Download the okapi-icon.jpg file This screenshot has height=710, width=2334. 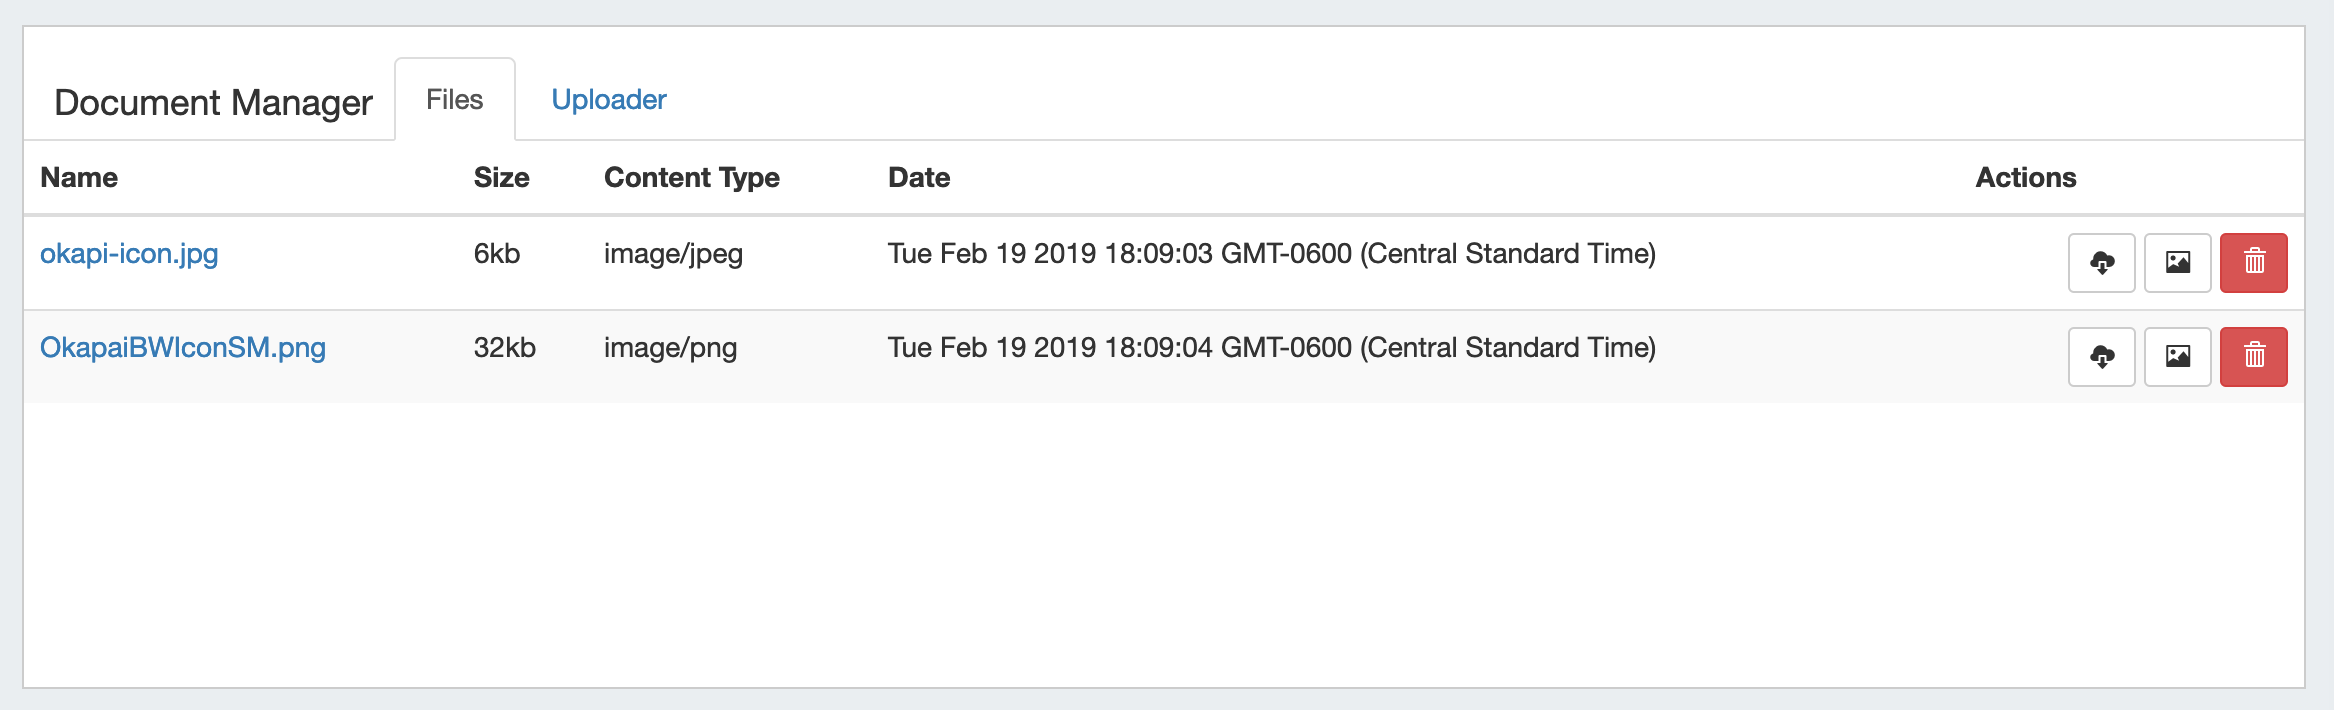[2101, 263]
